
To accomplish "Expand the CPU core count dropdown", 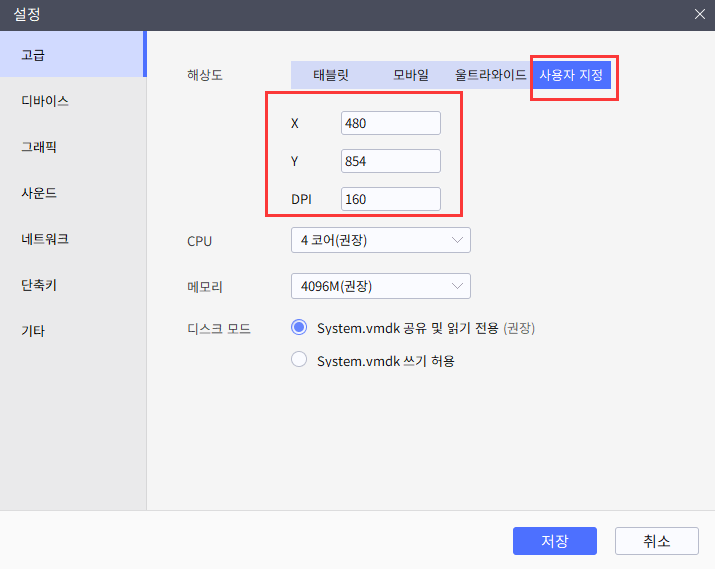I will (380, 240).
